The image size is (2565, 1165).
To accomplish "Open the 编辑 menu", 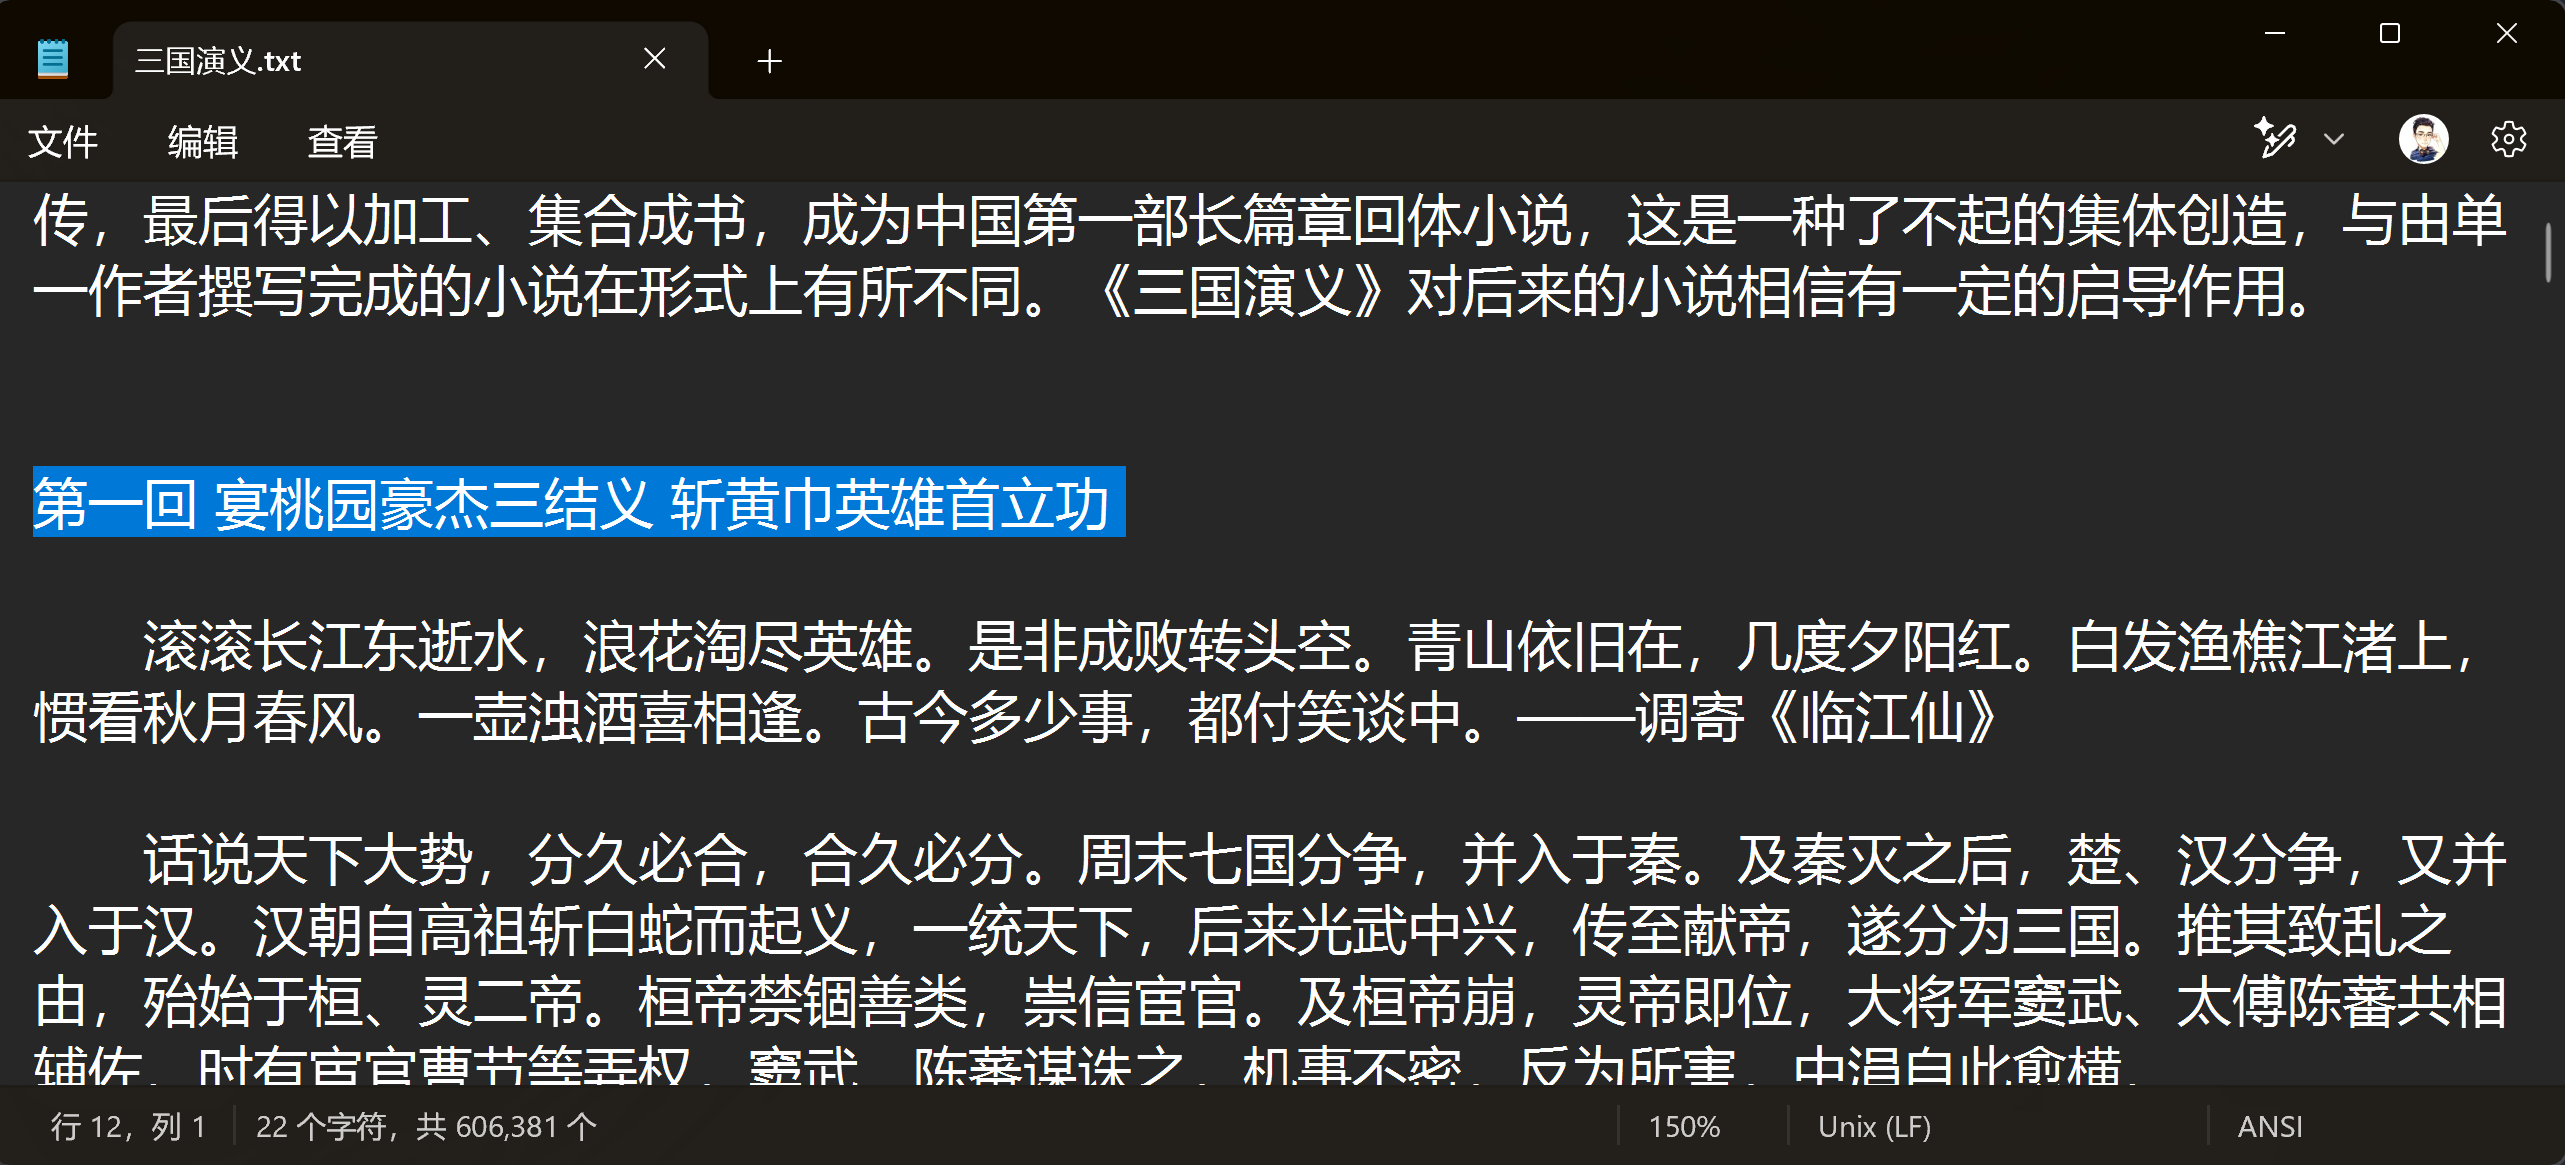I will [x=198, y=139].
